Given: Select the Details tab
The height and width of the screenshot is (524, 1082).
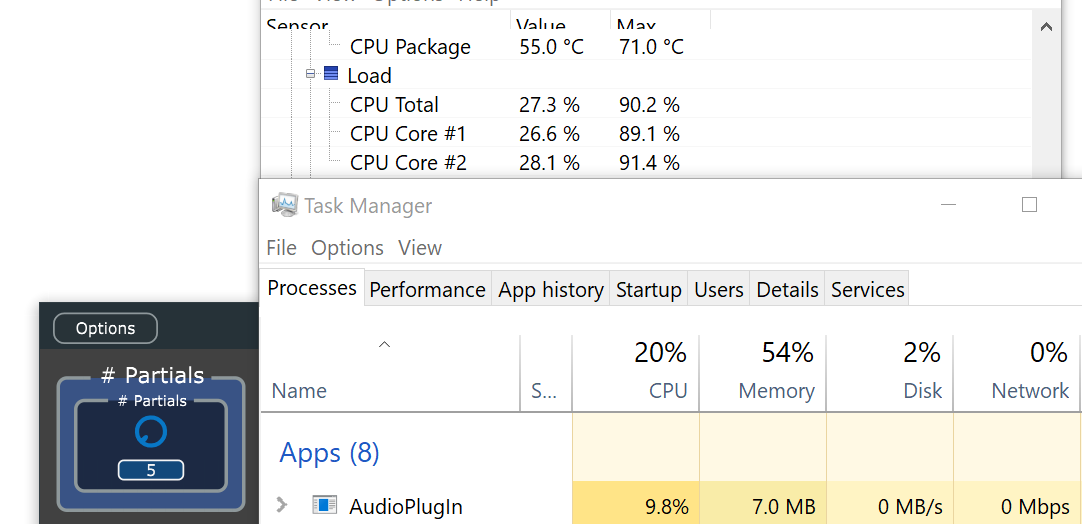Looking at the screenshot, I should coord(787,290).
